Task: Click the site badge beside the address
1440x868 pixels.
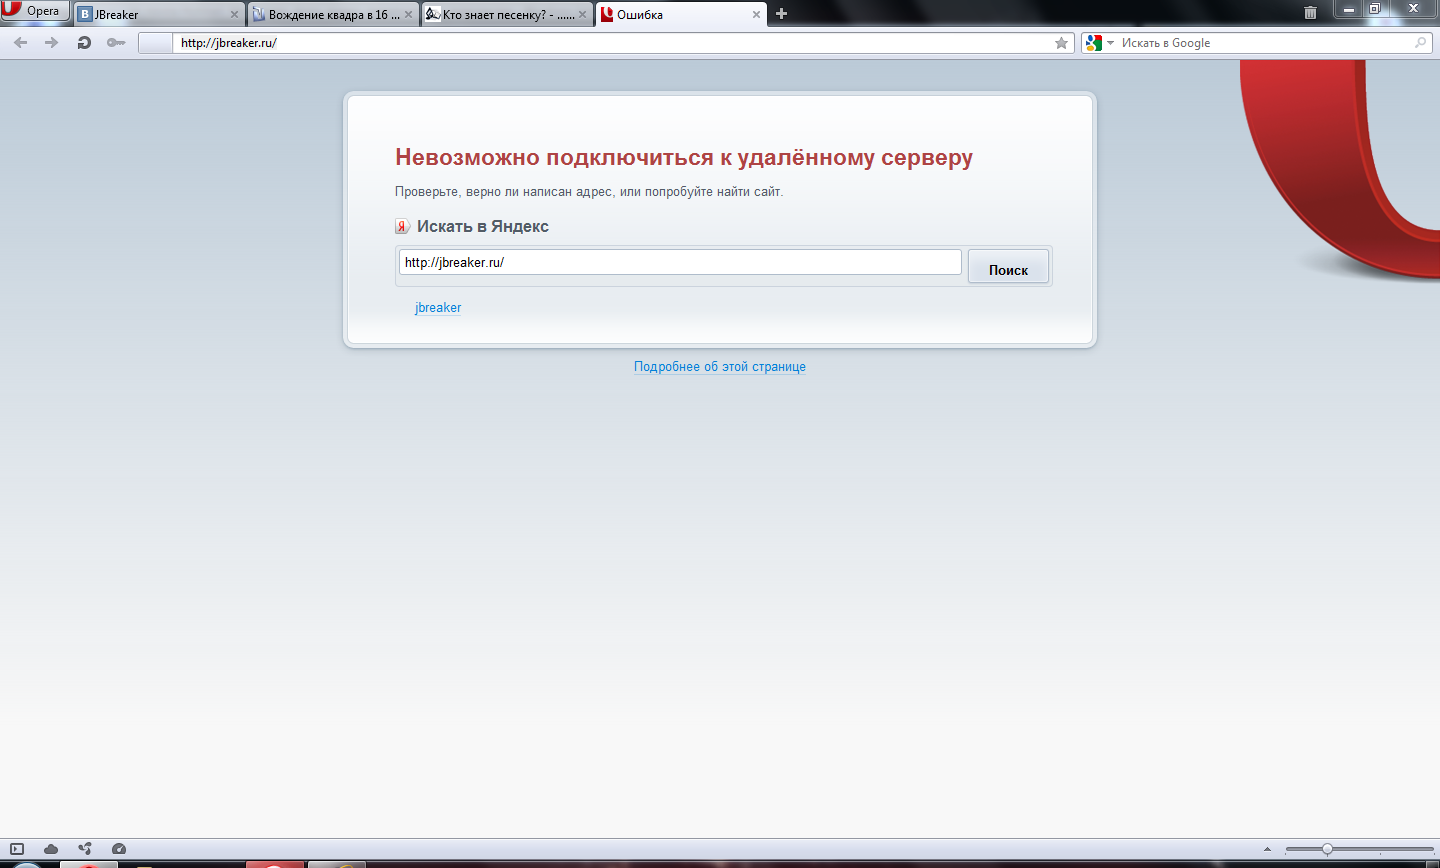Action: pyautogui.click(x=155, y=43)
